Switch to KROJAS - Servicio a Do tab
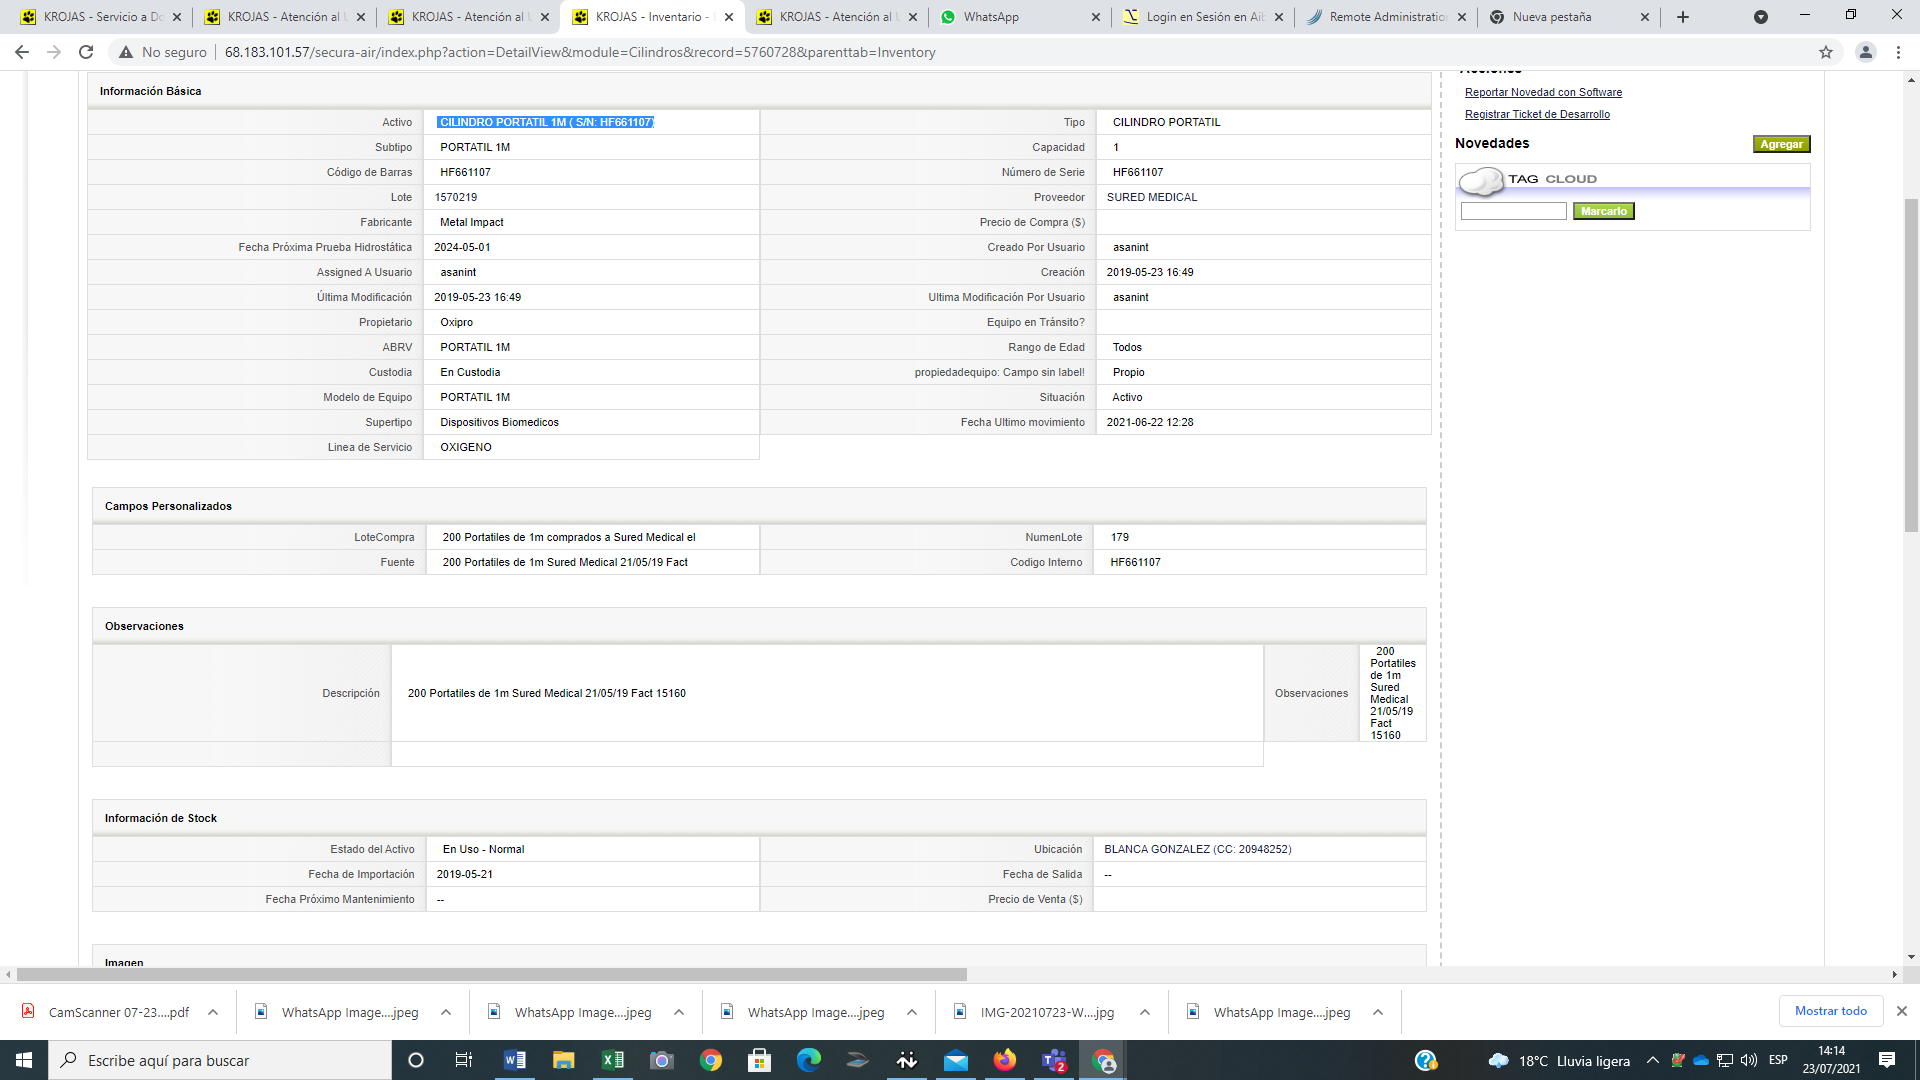Viewport: 1920px width, 1080px height. (100, 17)
